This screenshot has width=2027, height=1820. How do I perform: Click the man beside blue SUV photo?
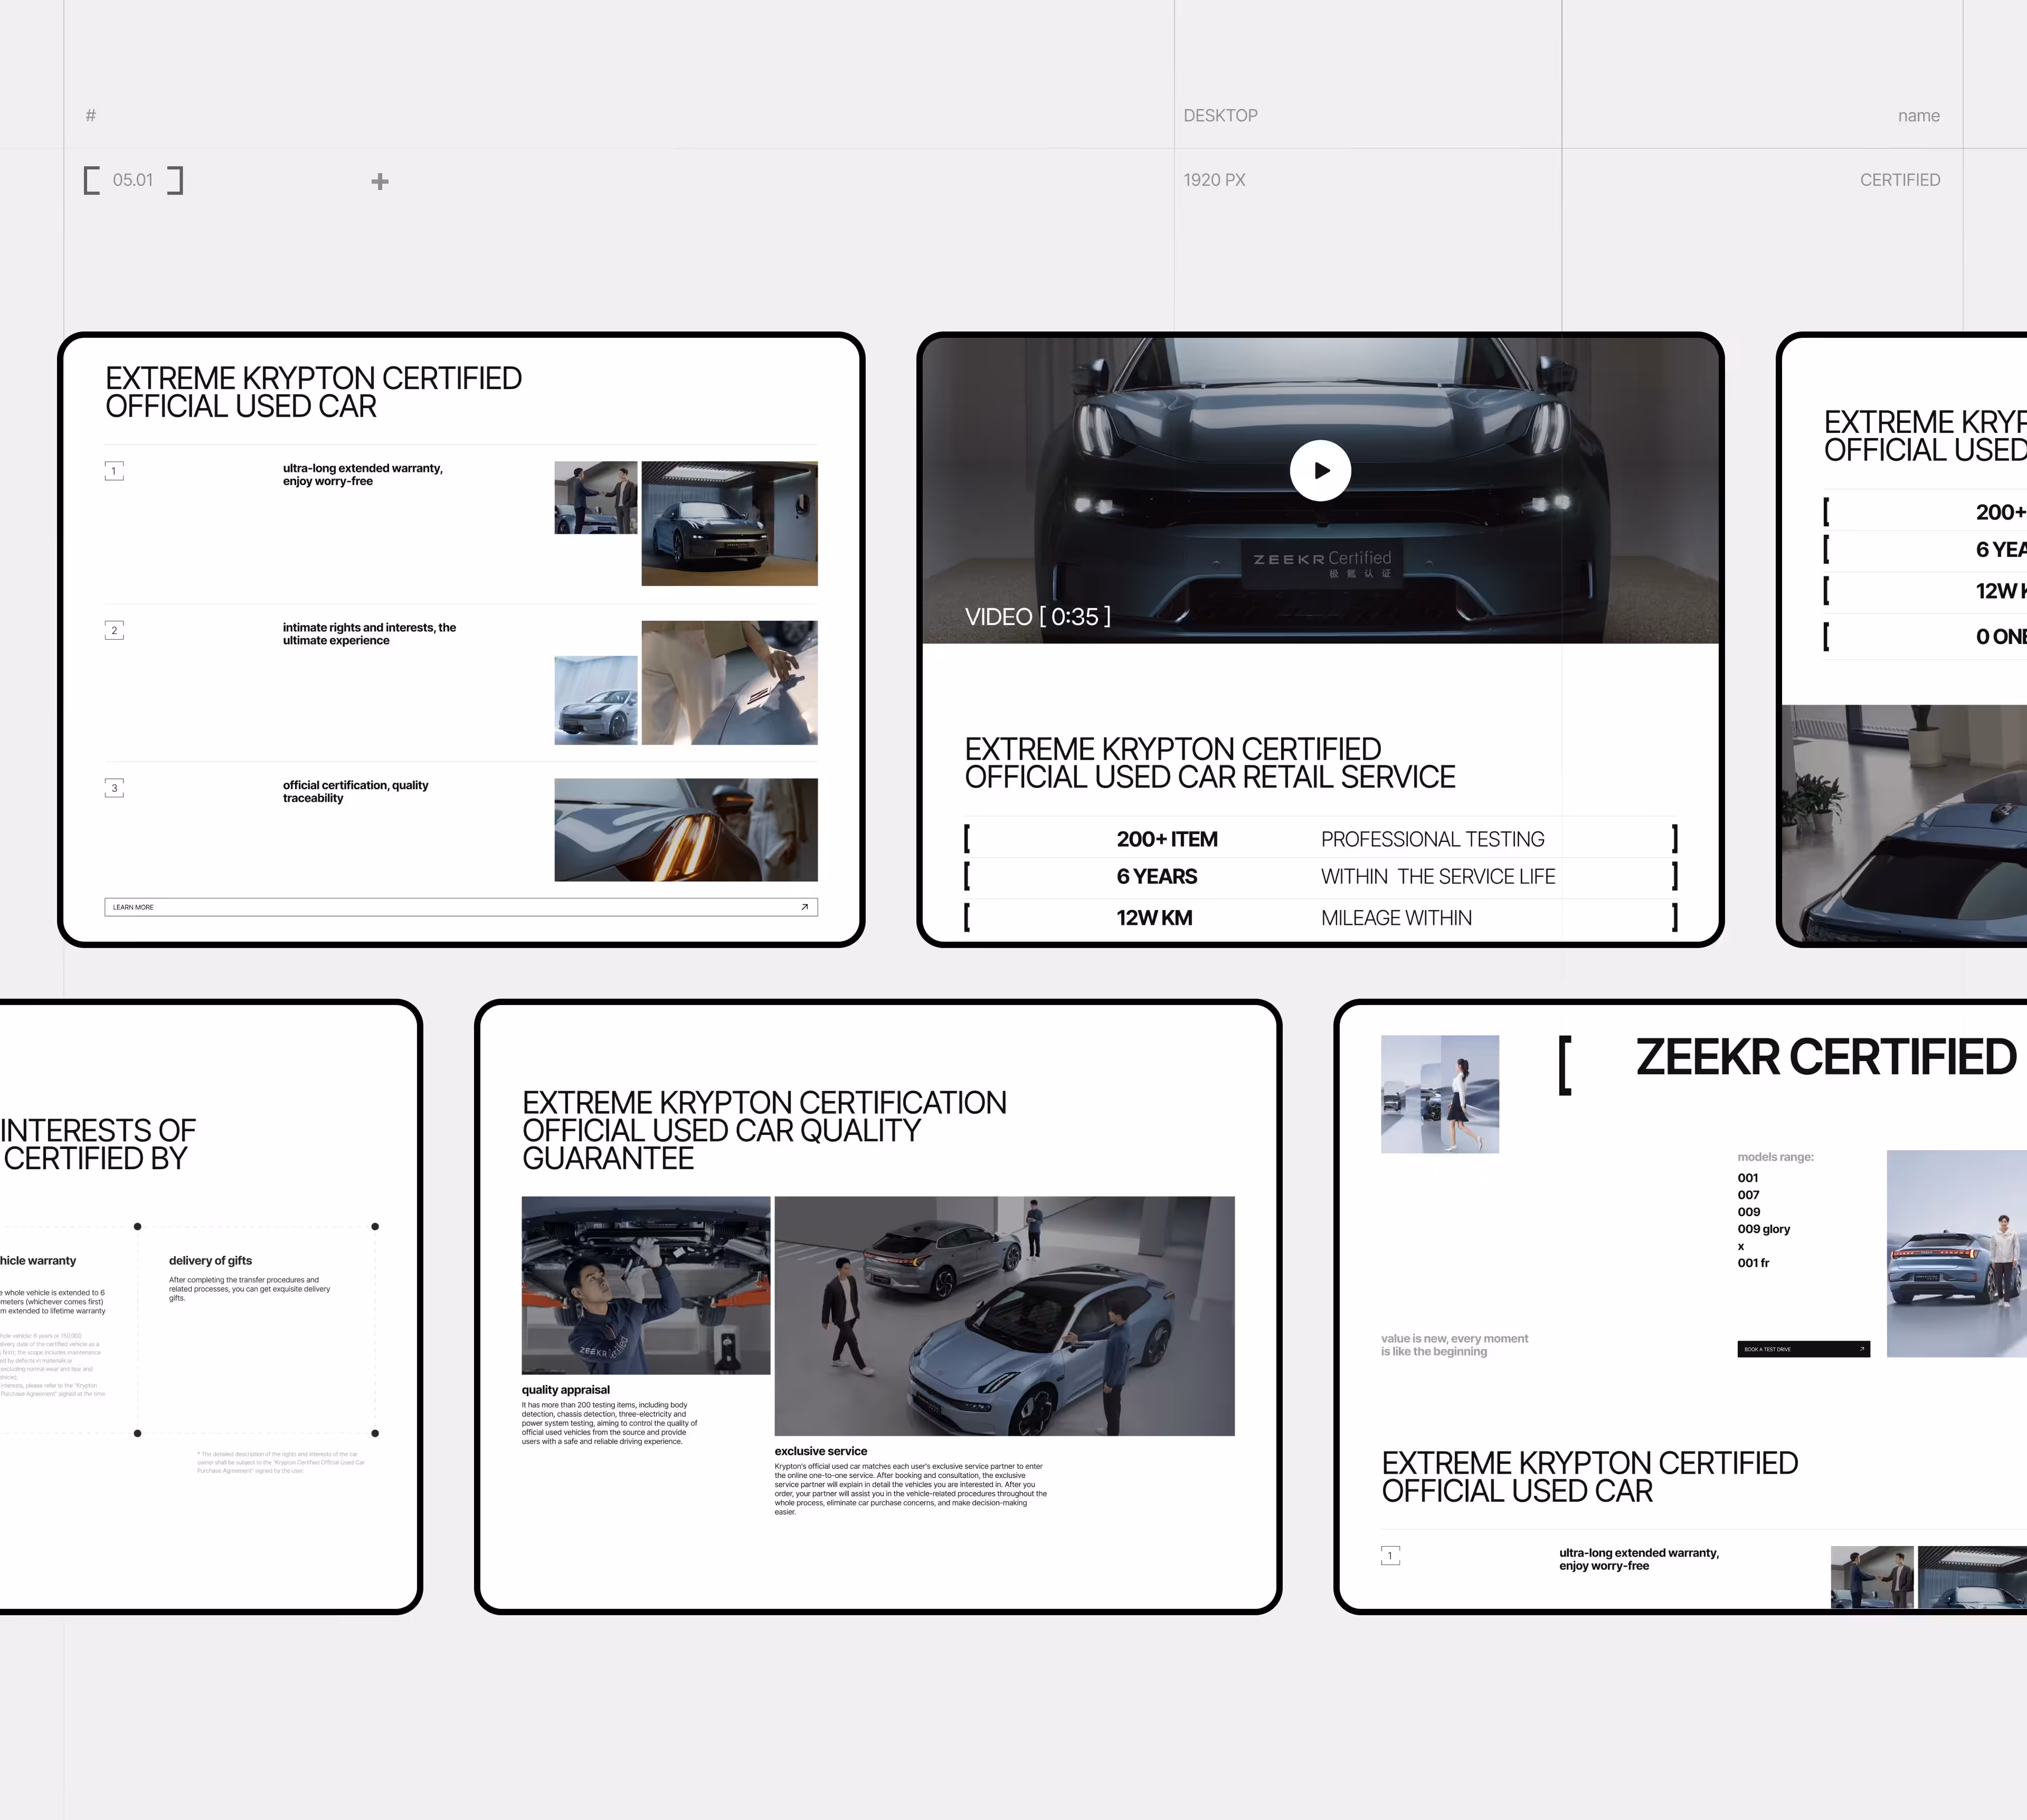(1956, 1253)
